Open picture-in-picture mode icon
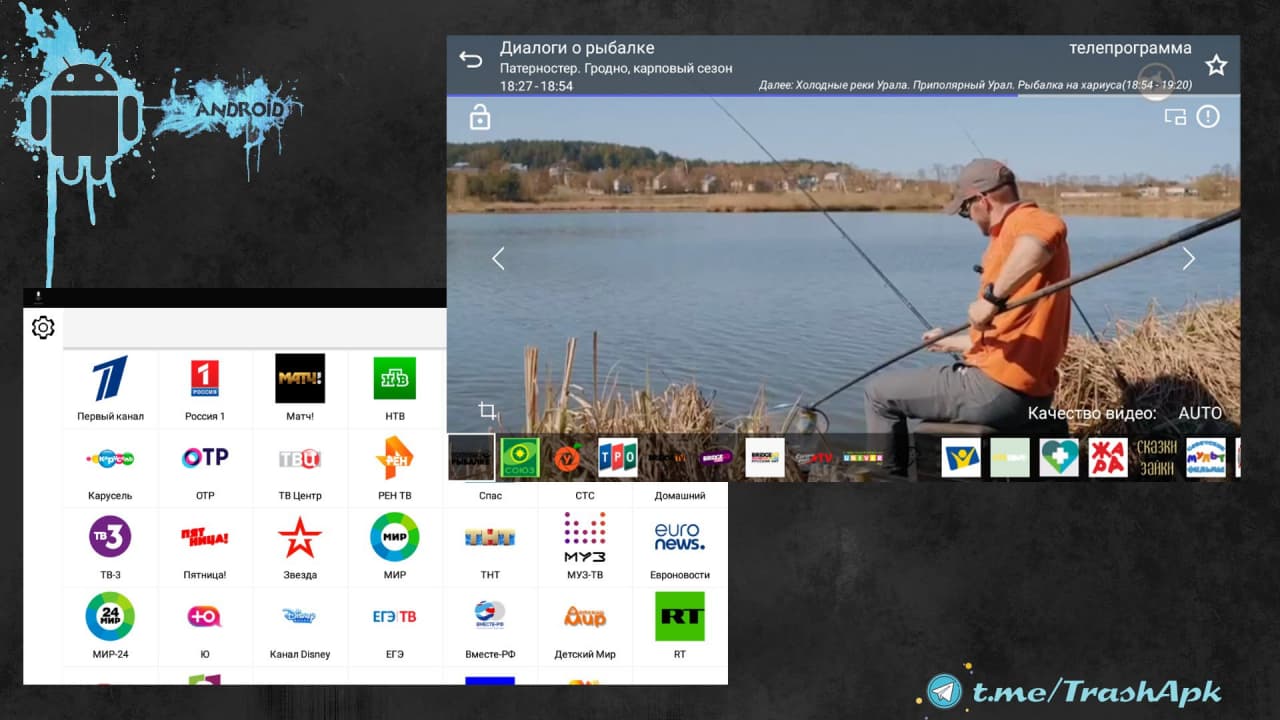 pos(1175,117)
